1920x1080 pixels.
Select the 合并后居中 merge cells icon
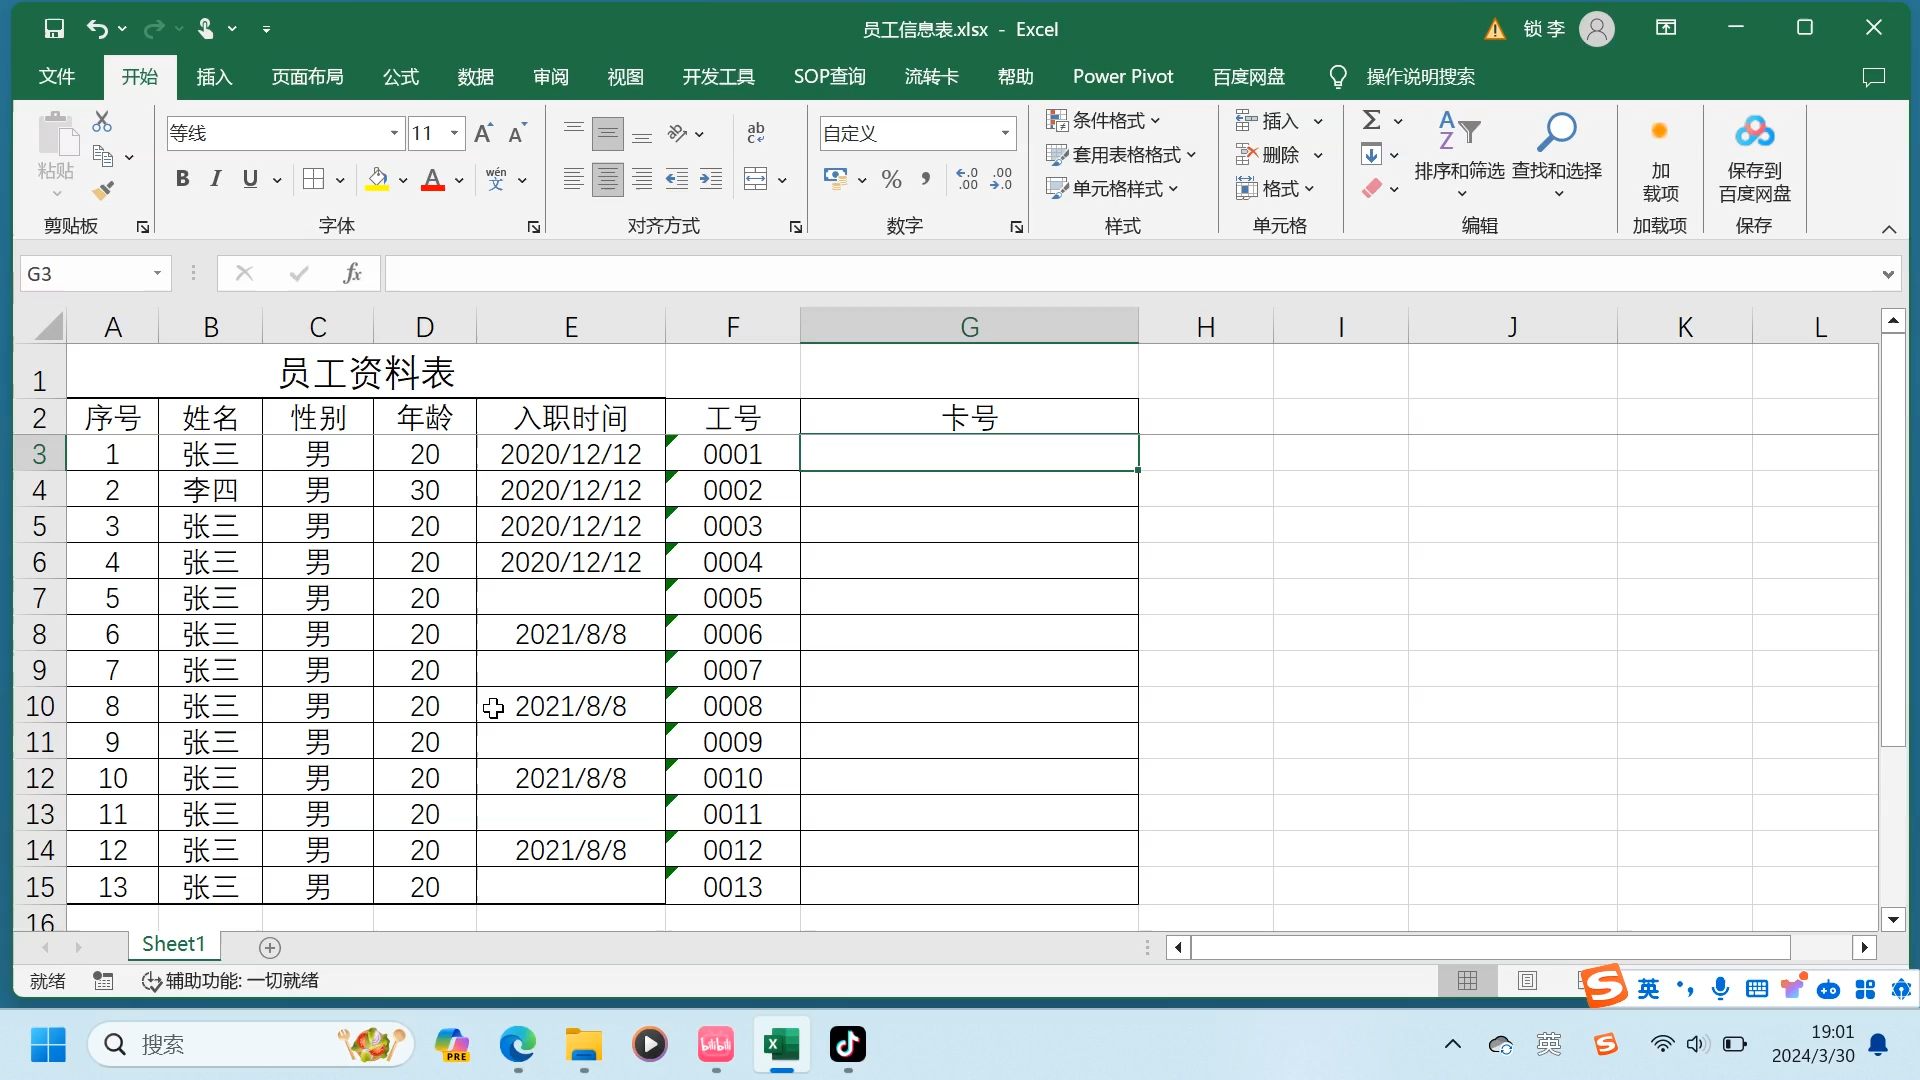click(757, 179)
